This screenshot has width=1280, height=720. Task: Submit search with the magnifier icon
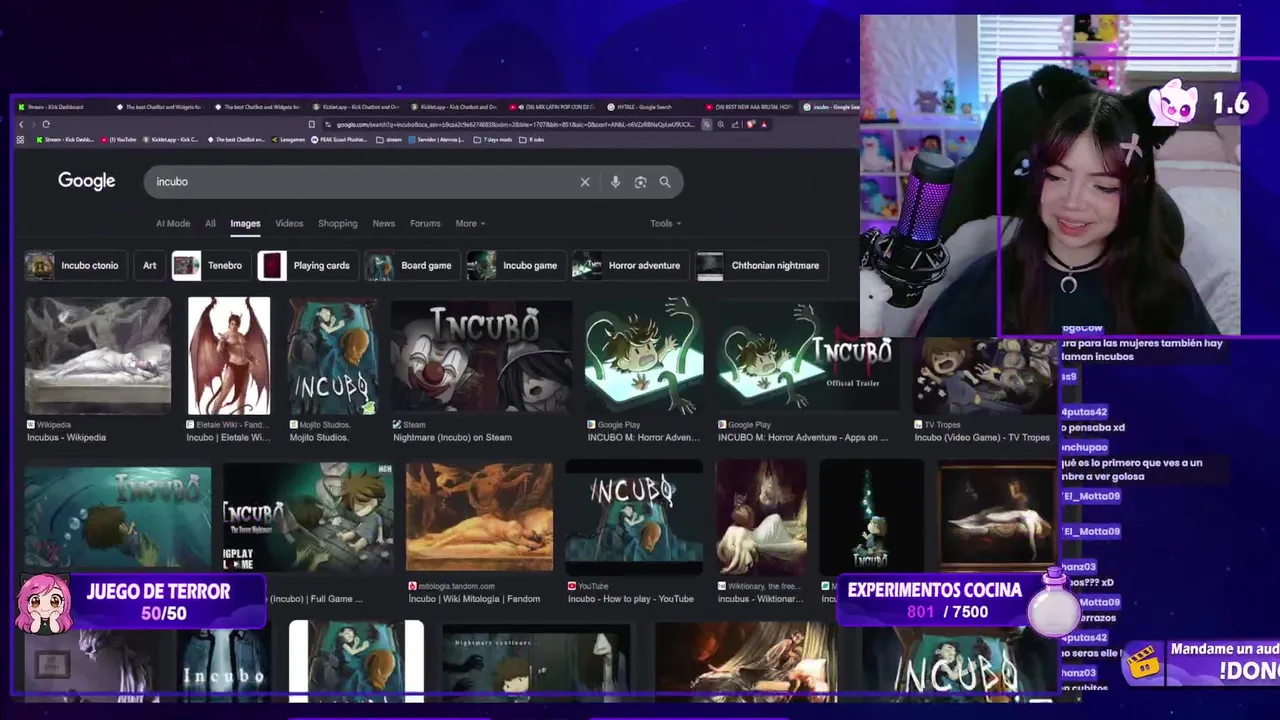point(665,182)
